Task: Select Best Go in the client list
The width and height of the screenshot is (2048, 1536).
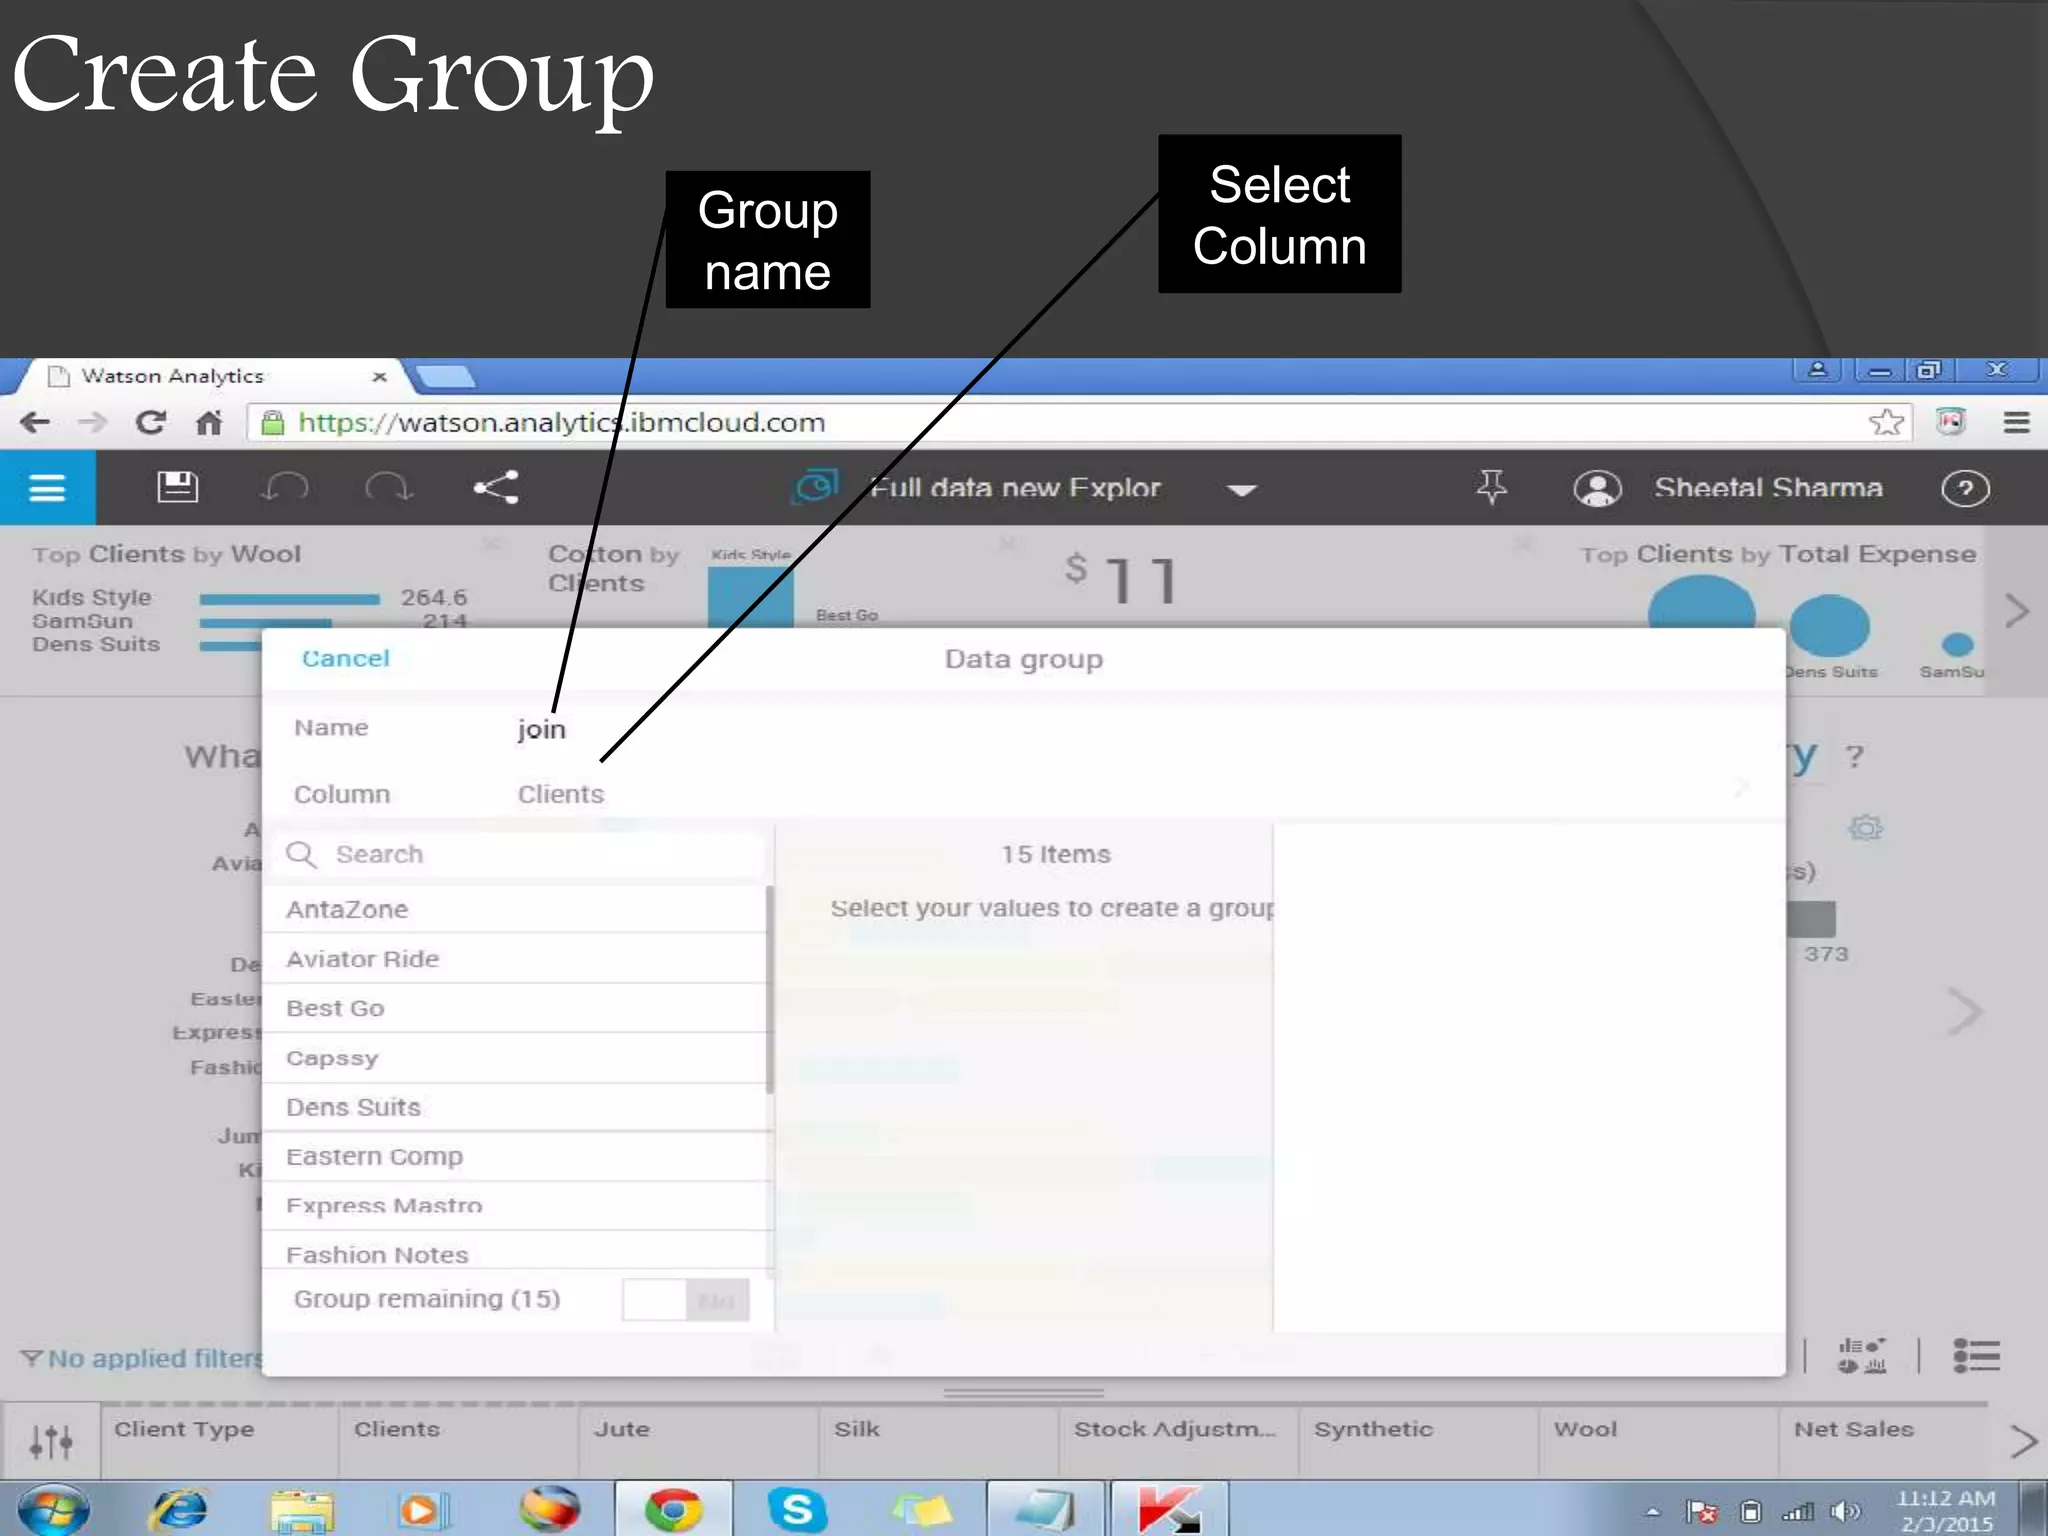Action: tap(516, 1008)
